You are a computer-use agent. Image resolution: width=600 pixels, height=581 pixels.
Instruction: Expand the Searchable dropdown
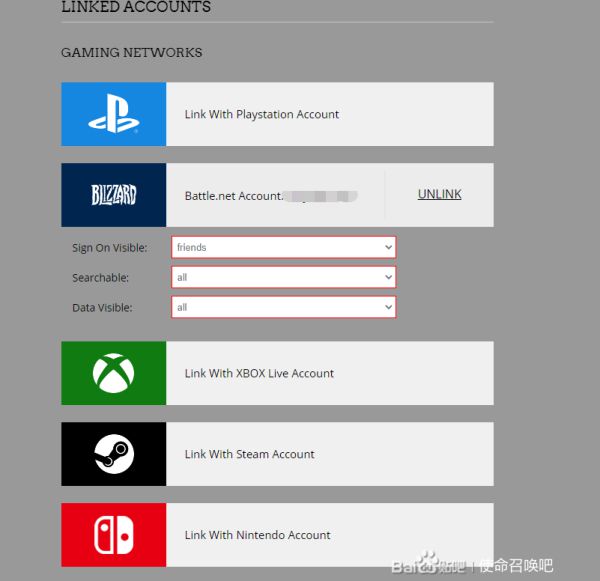pyautogui.click(x=284, y=277)
